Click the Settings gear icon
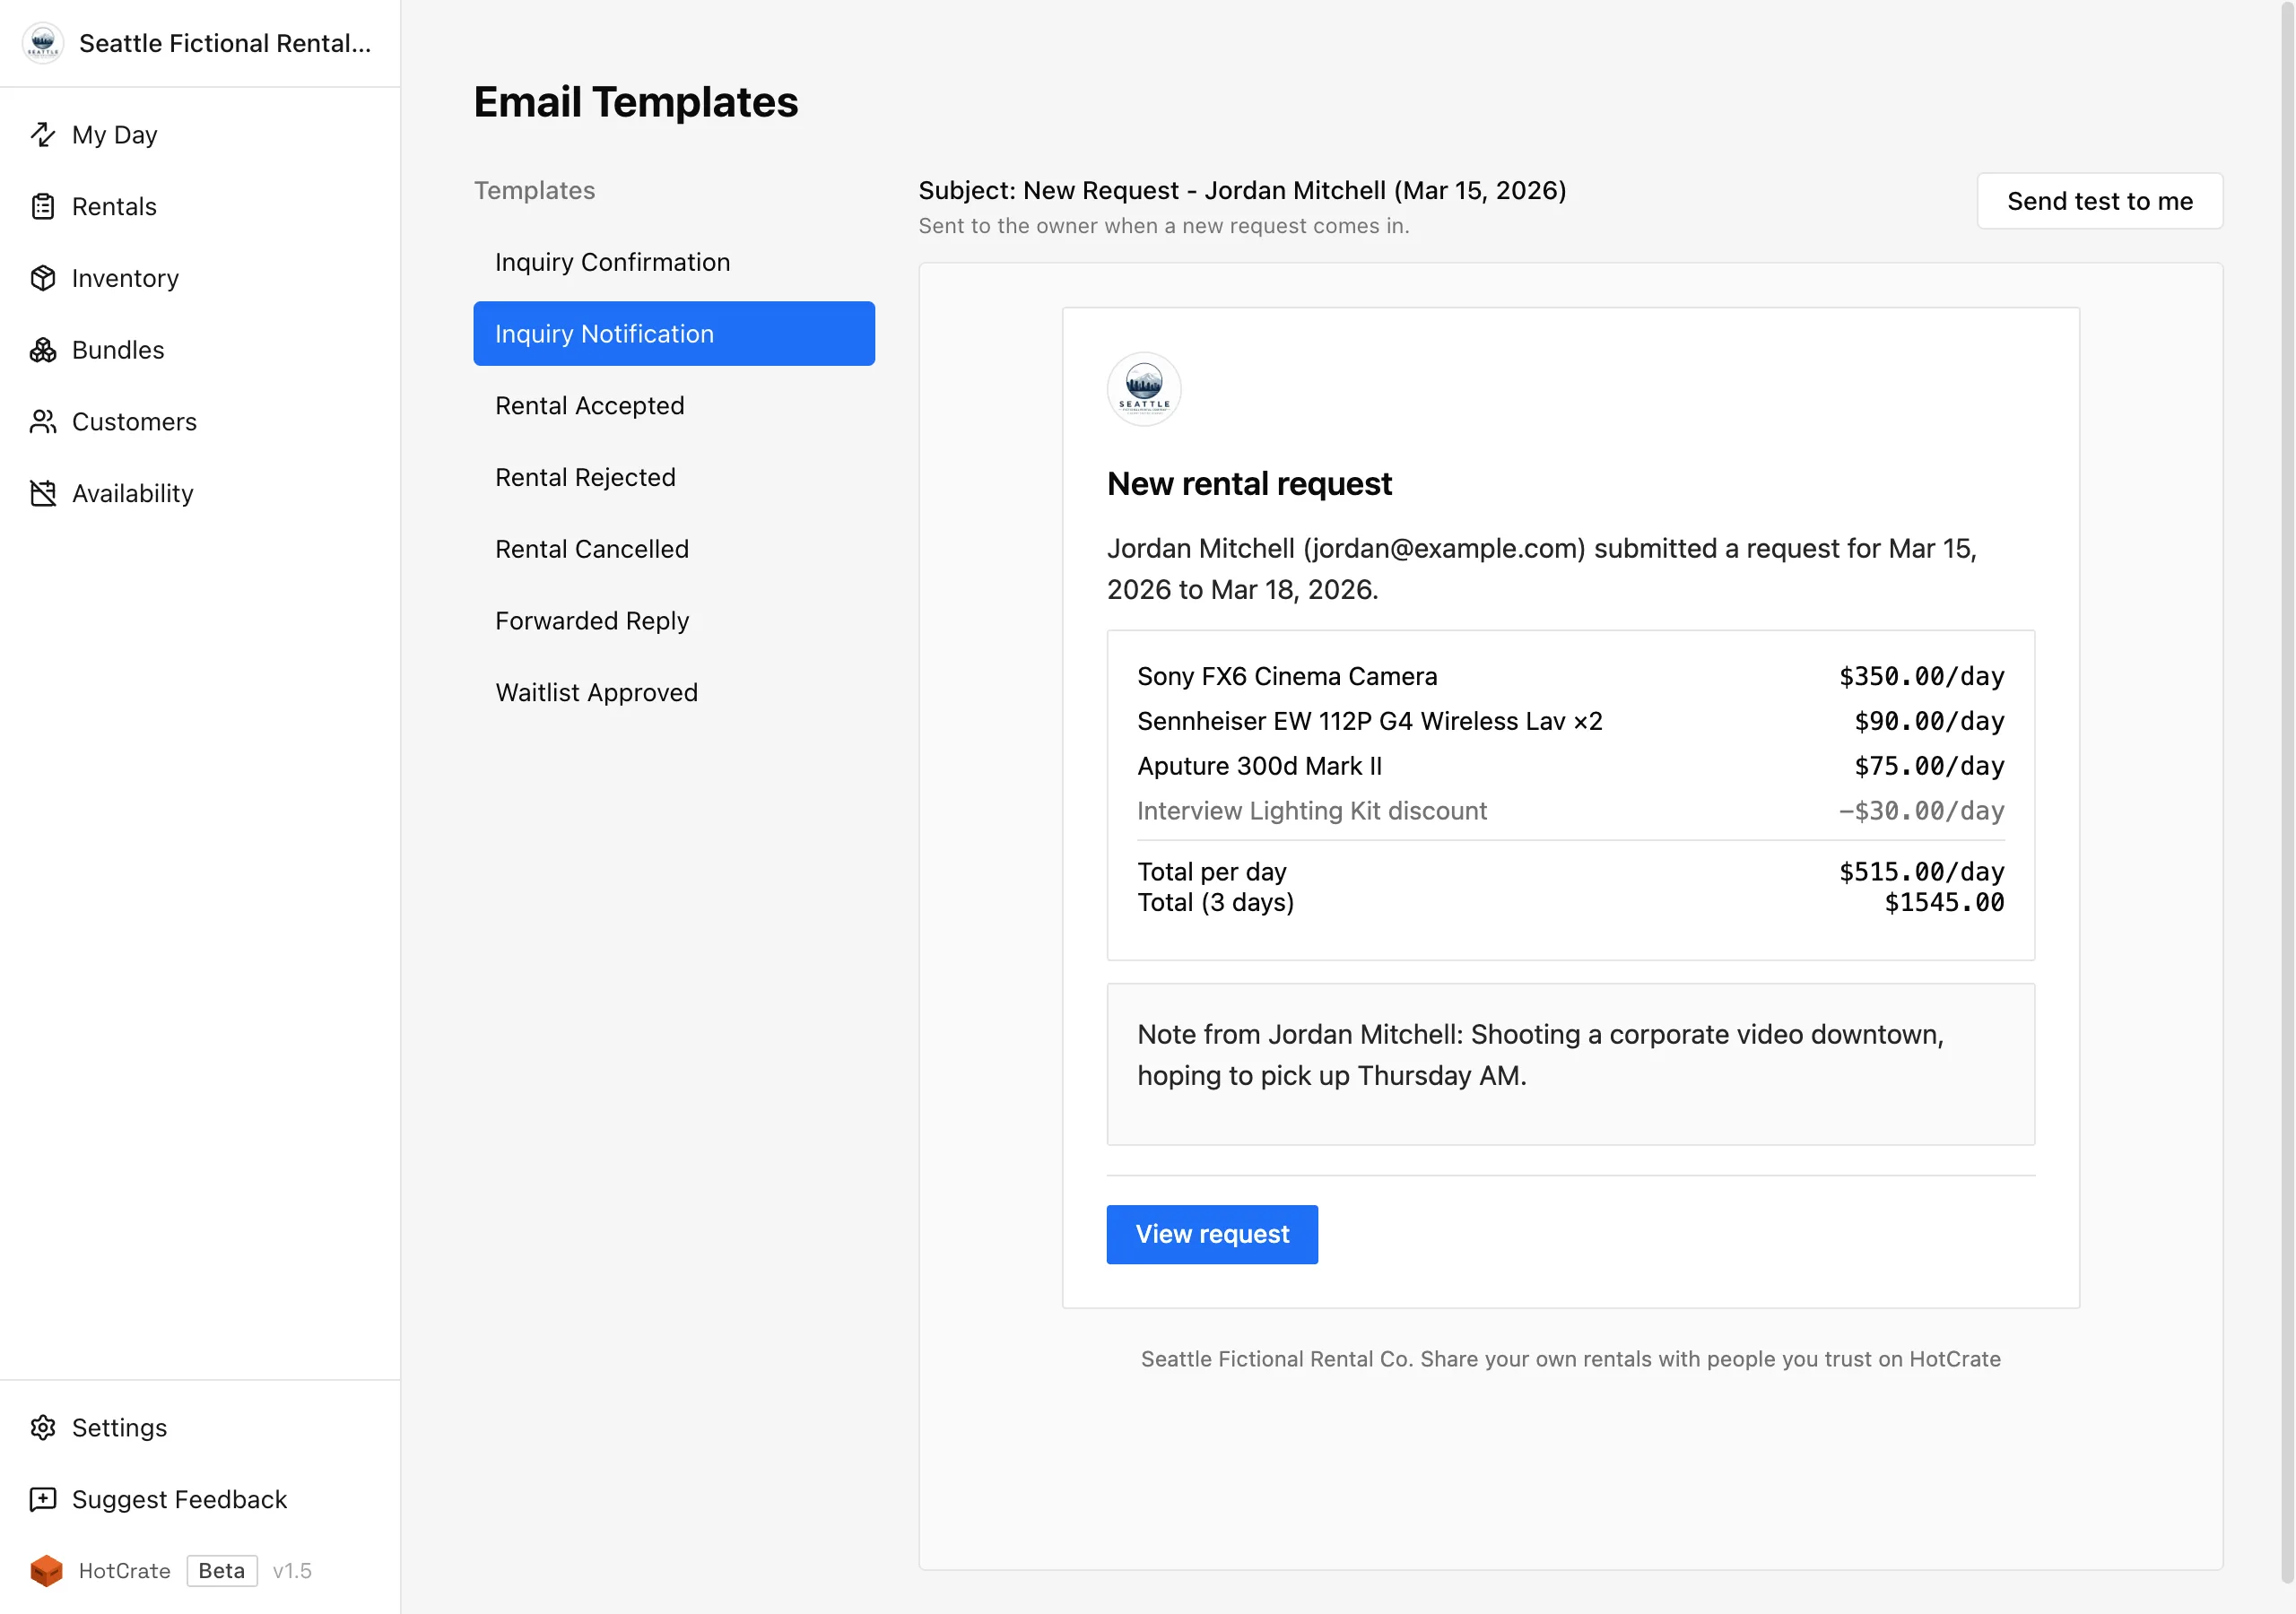2296x1614 pixels. click(43, 1427)
